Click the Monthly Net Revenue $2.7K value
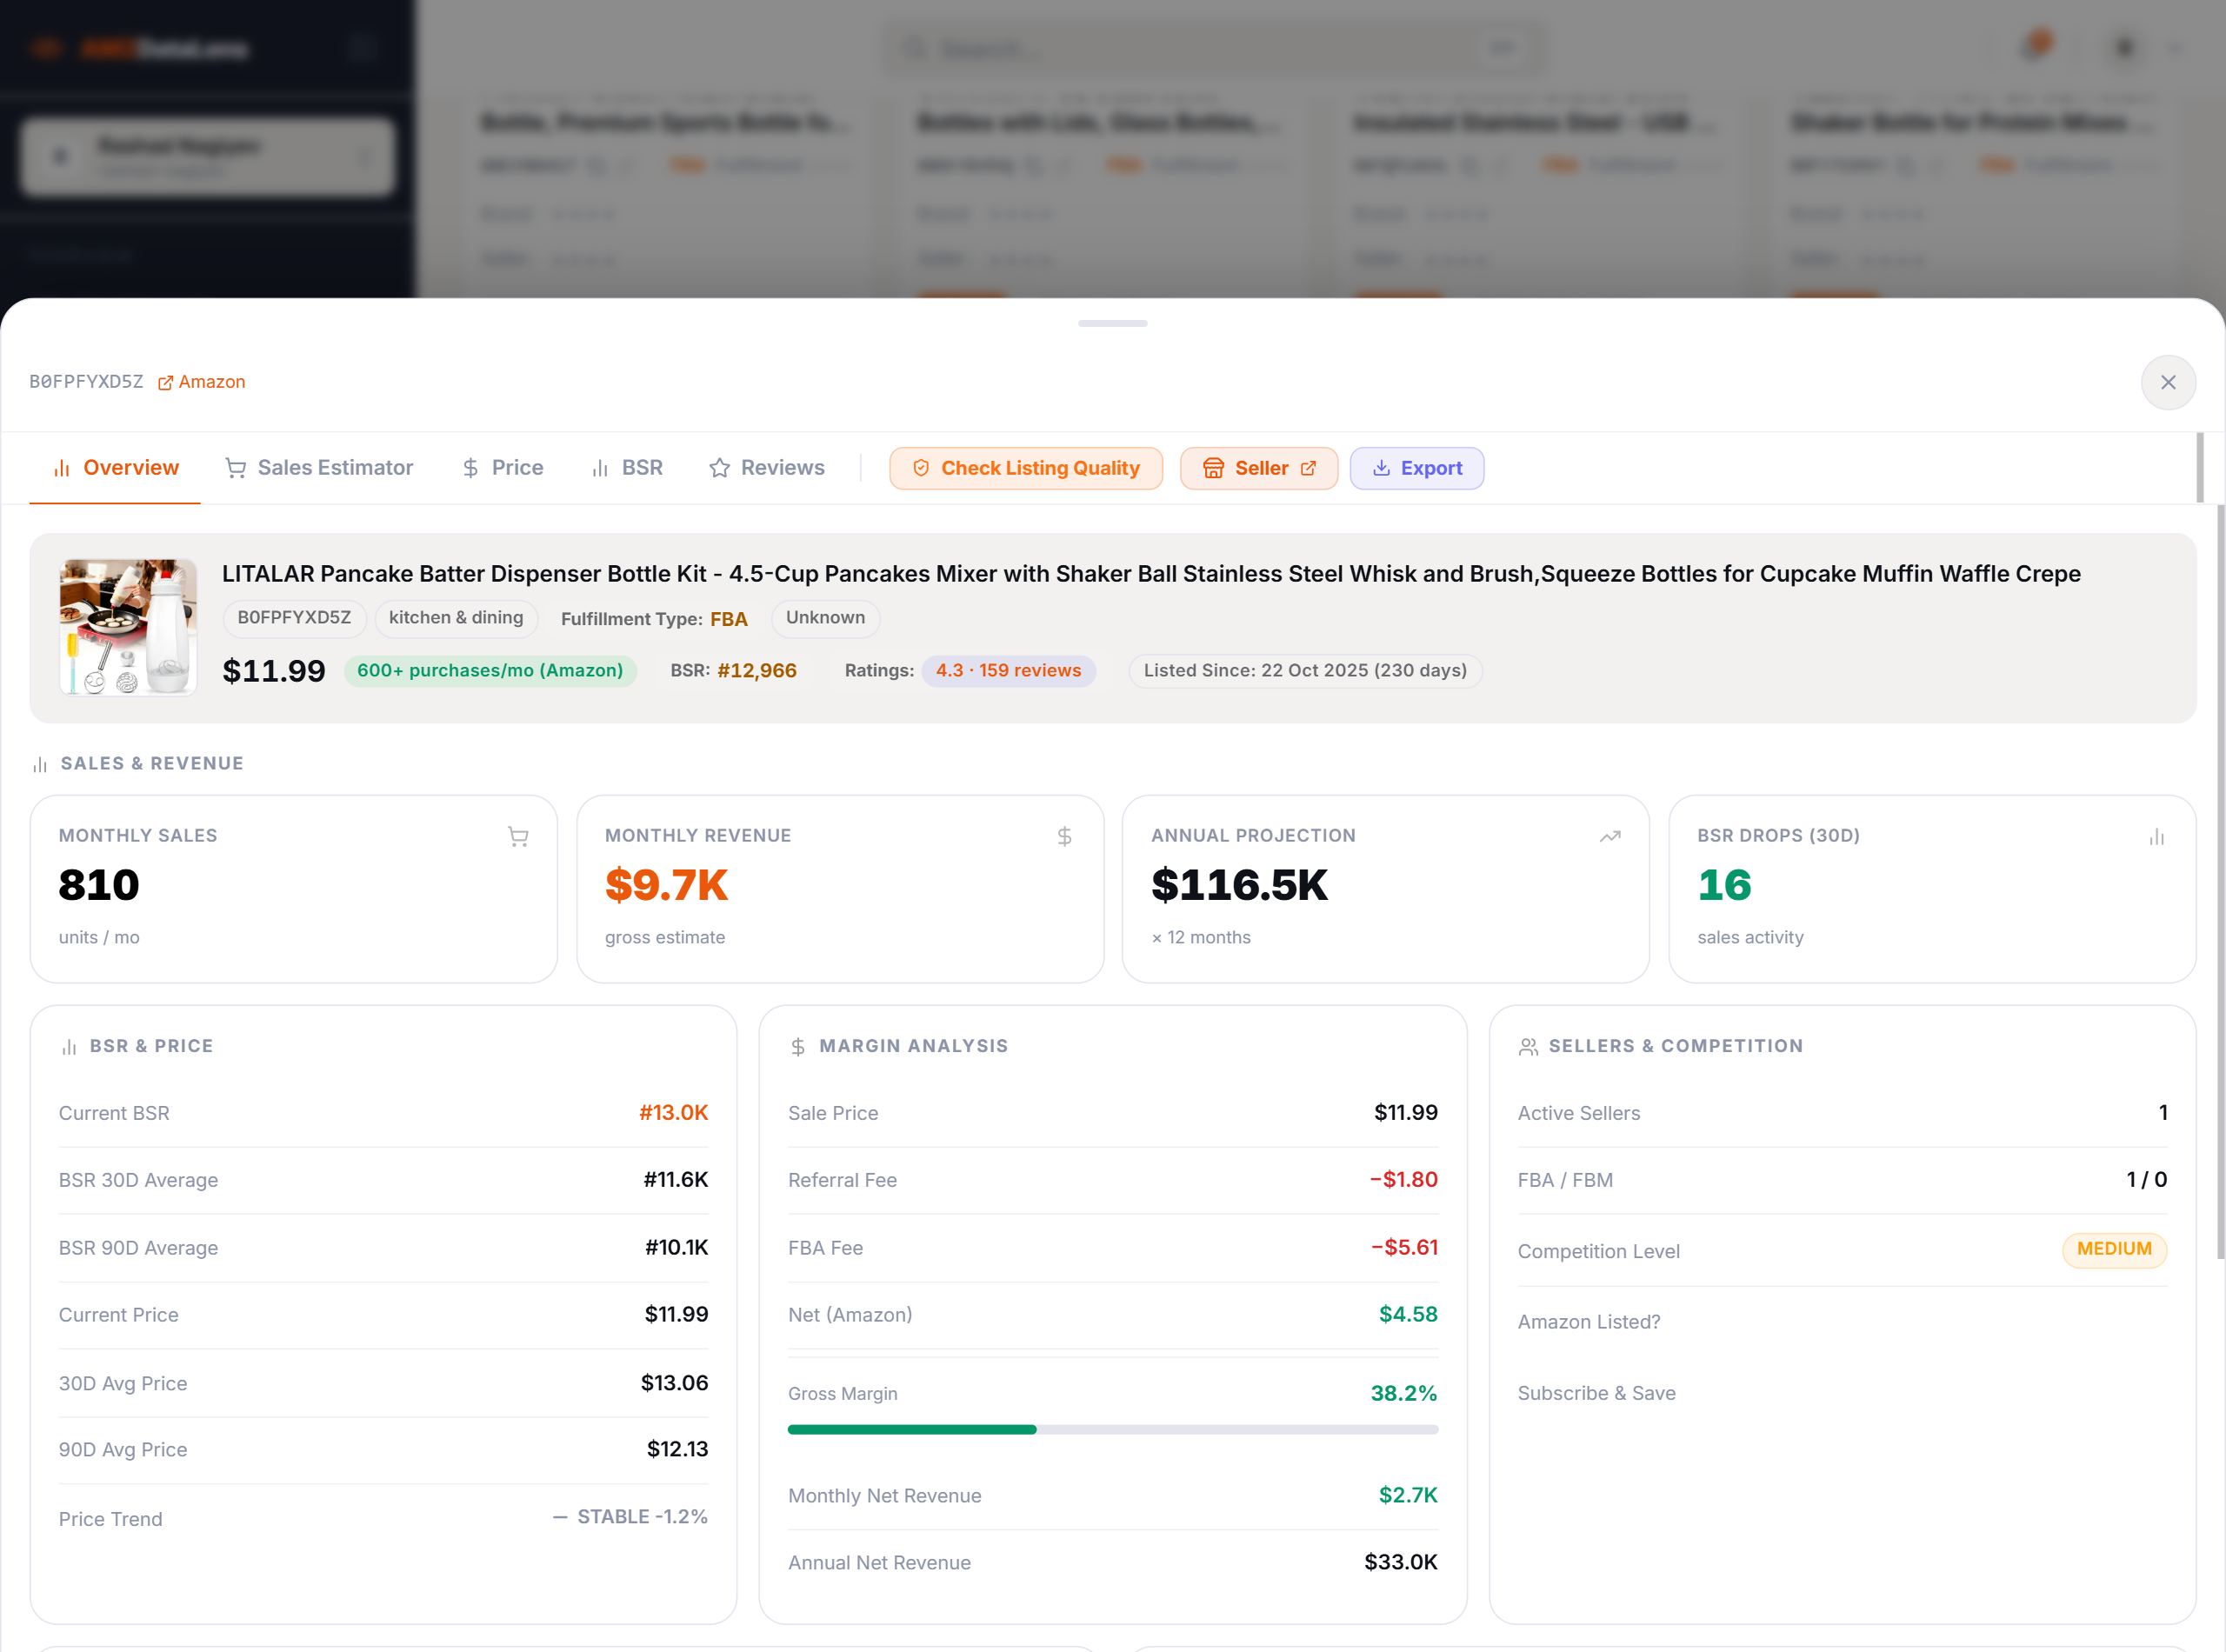 tap(1408, 1496)
